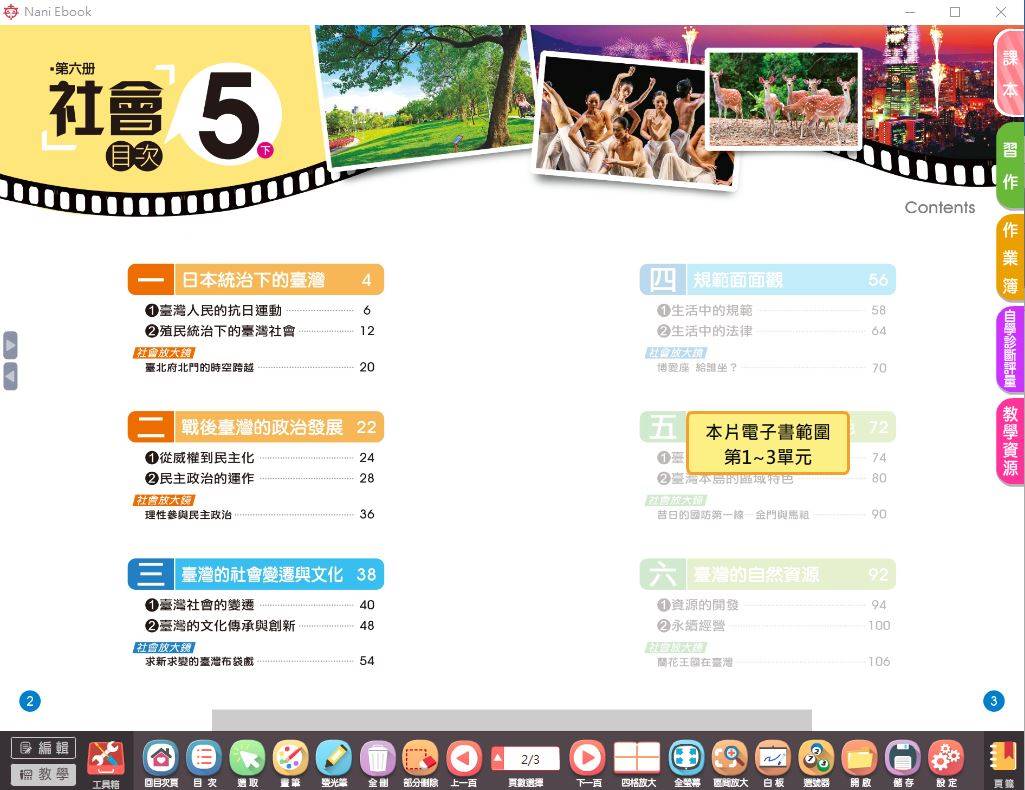Click the 儲存 save floppy icon
1025x790 pixels.
pos(903,761)
